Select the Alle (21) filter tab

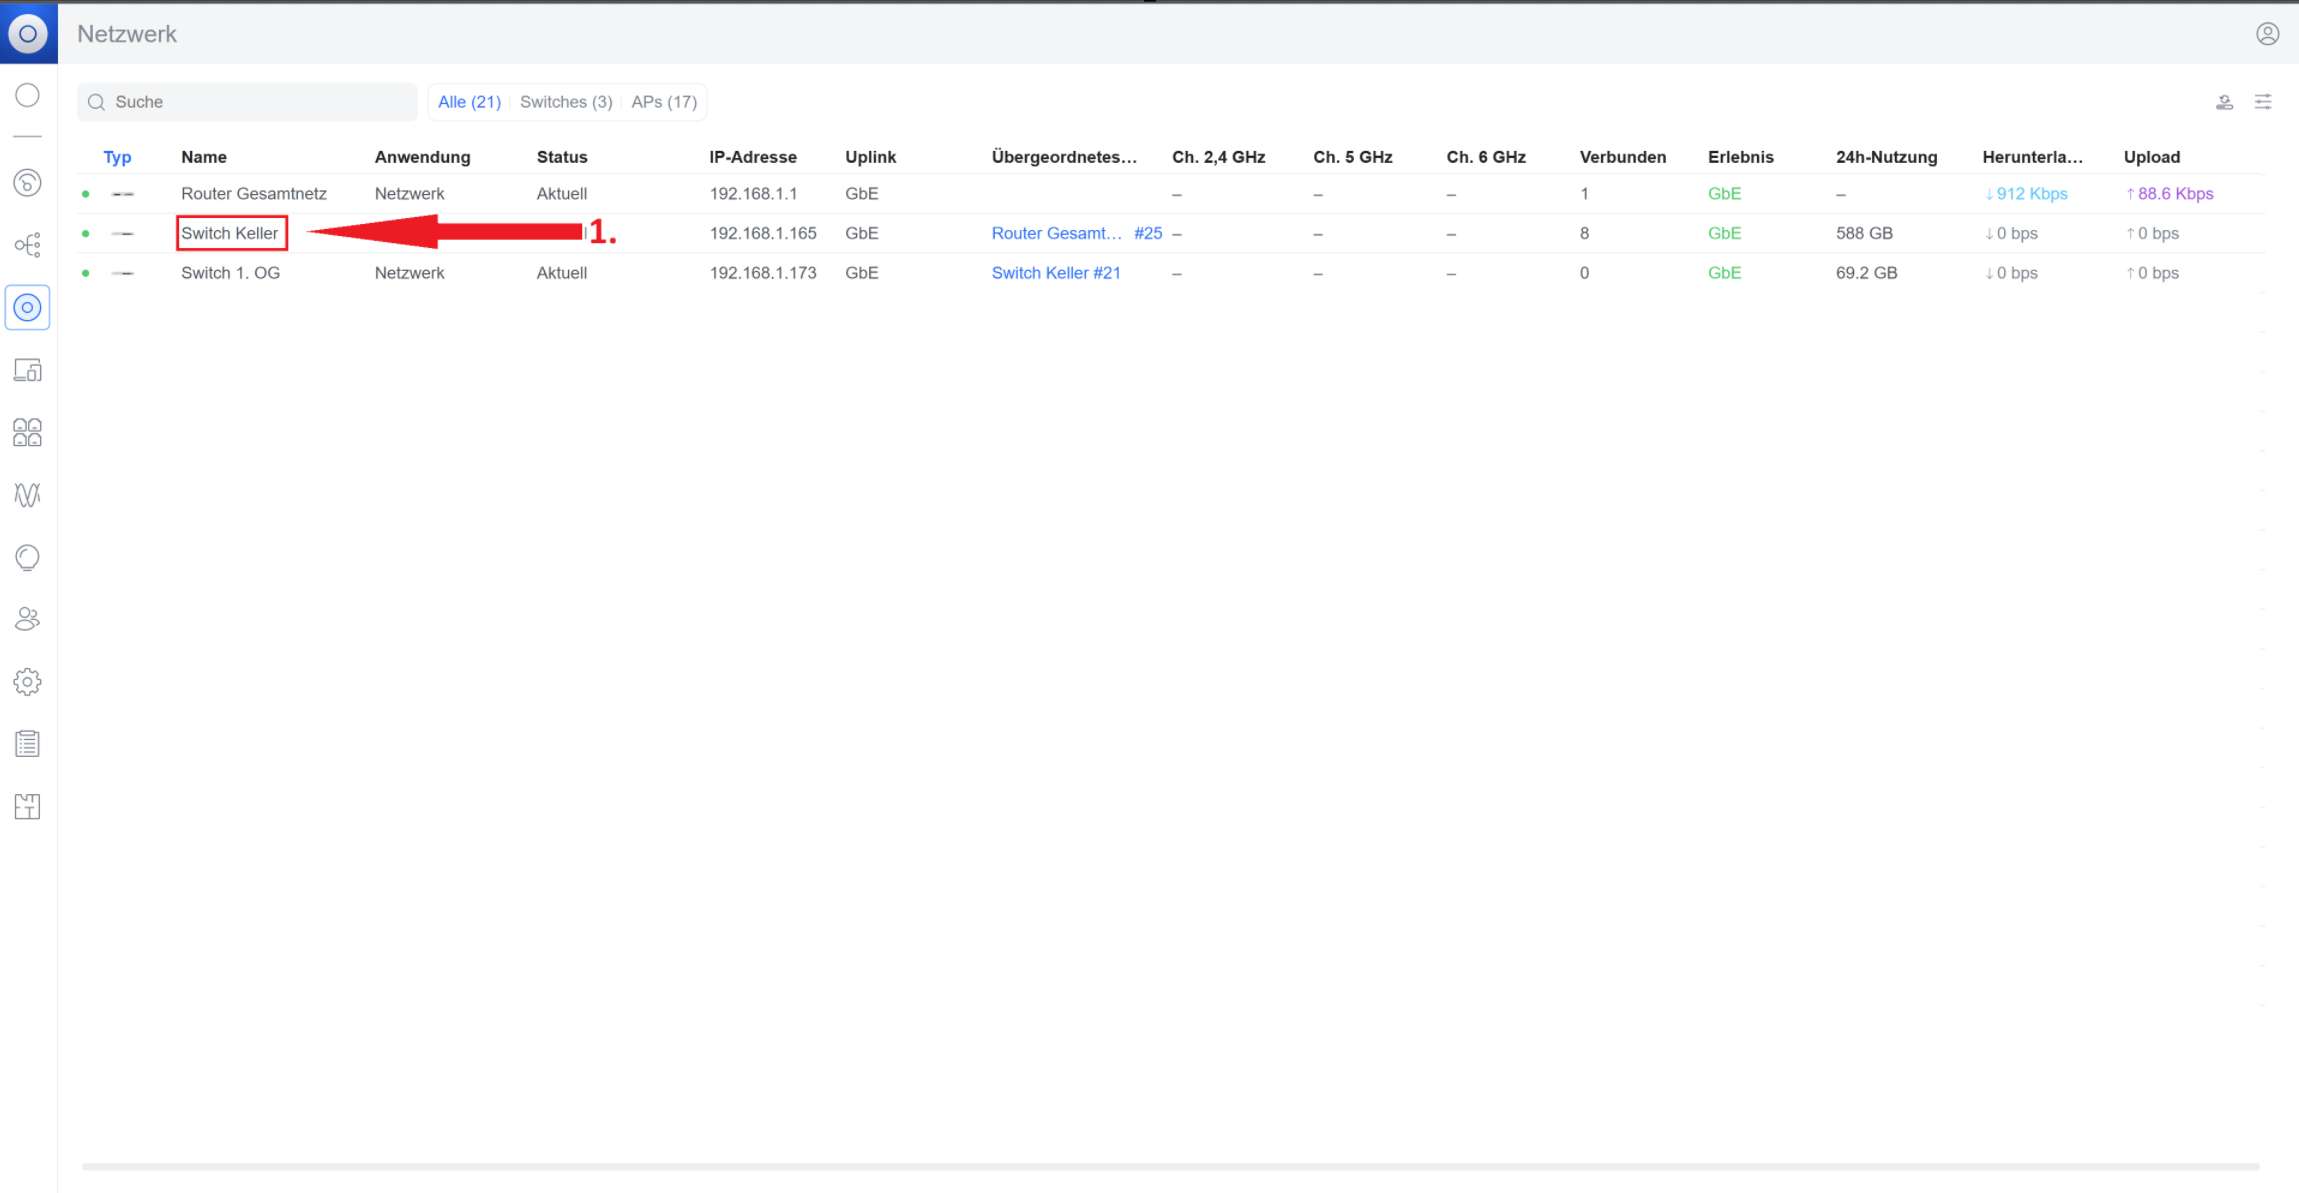point(469,102)
